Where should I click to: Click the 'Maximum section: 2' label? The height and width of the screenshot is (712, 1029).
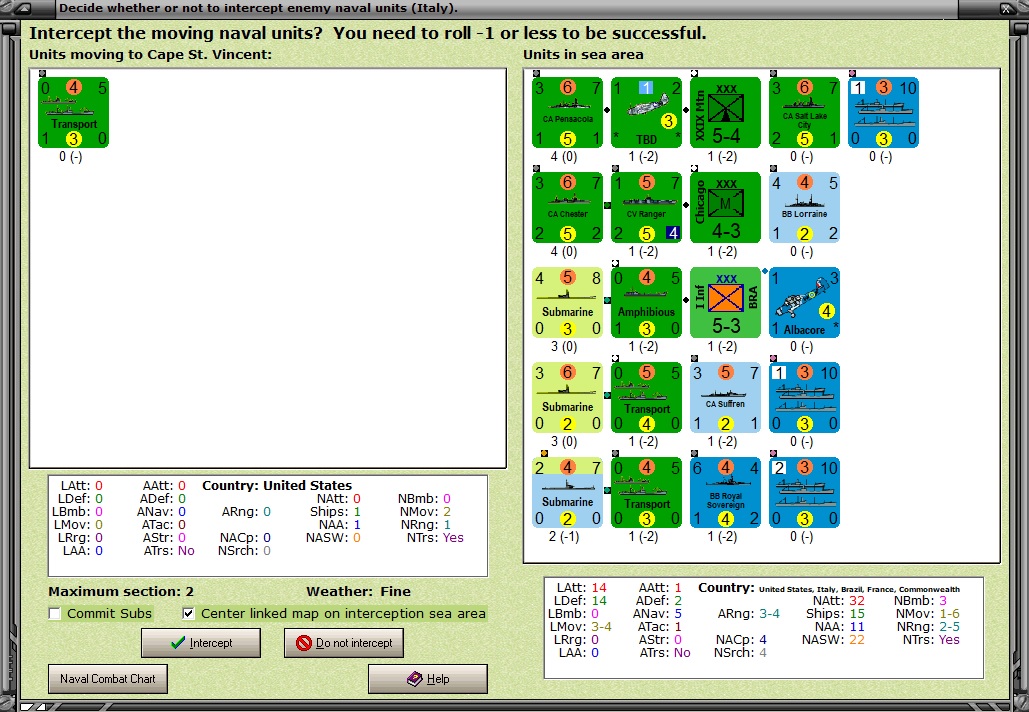click(x=121, y=591)
